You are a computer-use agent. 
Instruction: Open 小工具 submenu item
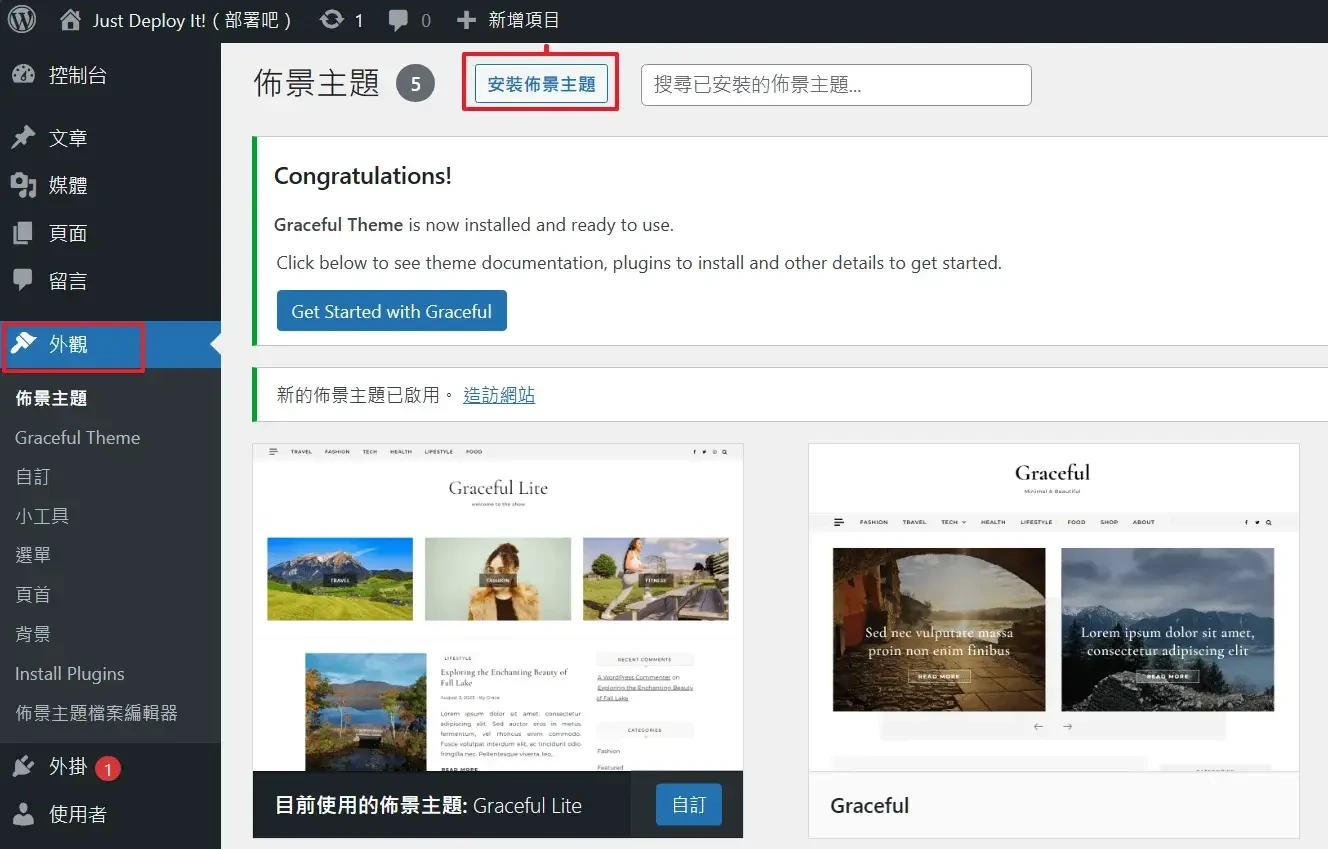[x=41, y=516]
